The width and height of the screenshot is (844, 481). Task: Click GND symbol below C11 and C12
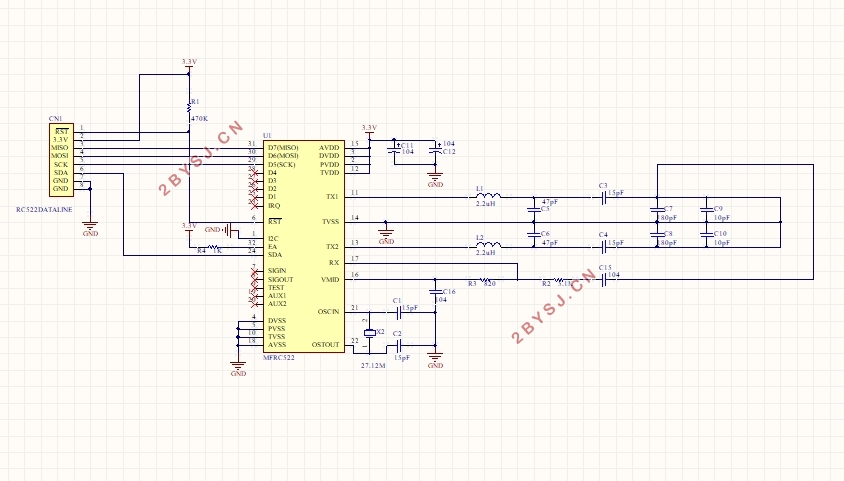(x=435, y=178)
